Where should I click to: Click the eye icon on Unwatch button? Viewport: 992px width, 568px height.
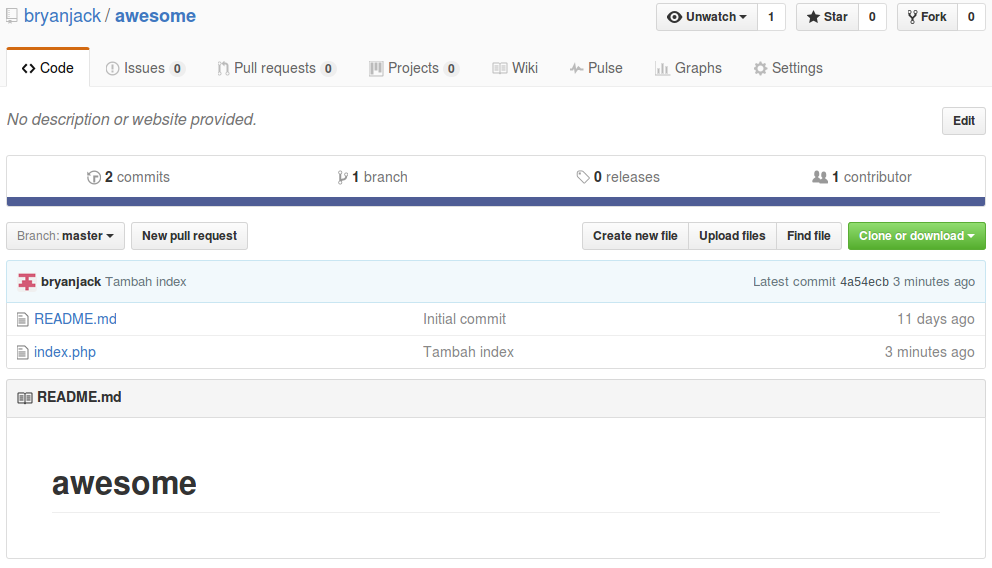click(674, 17)
